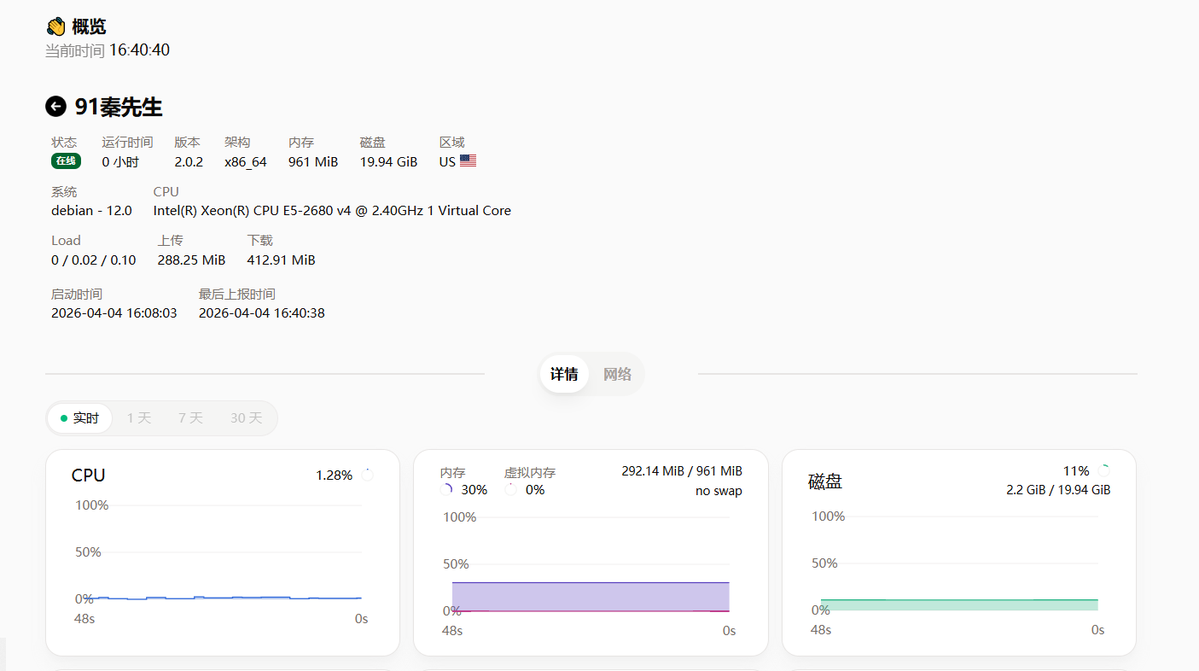Click the CPU usage ring indicator
Image resolution: width=1199 pixels, height=671 pixels.
(x=368, y=475)
